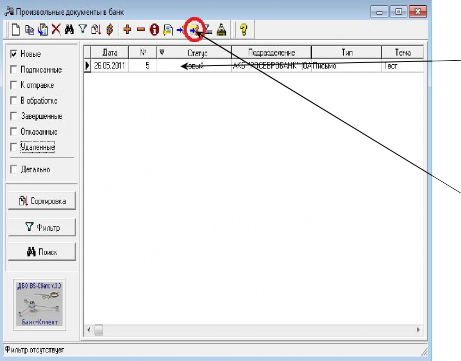461x361 pixels.
Task: Enable the Подписанные checkbox
Action: pos(13,69)
